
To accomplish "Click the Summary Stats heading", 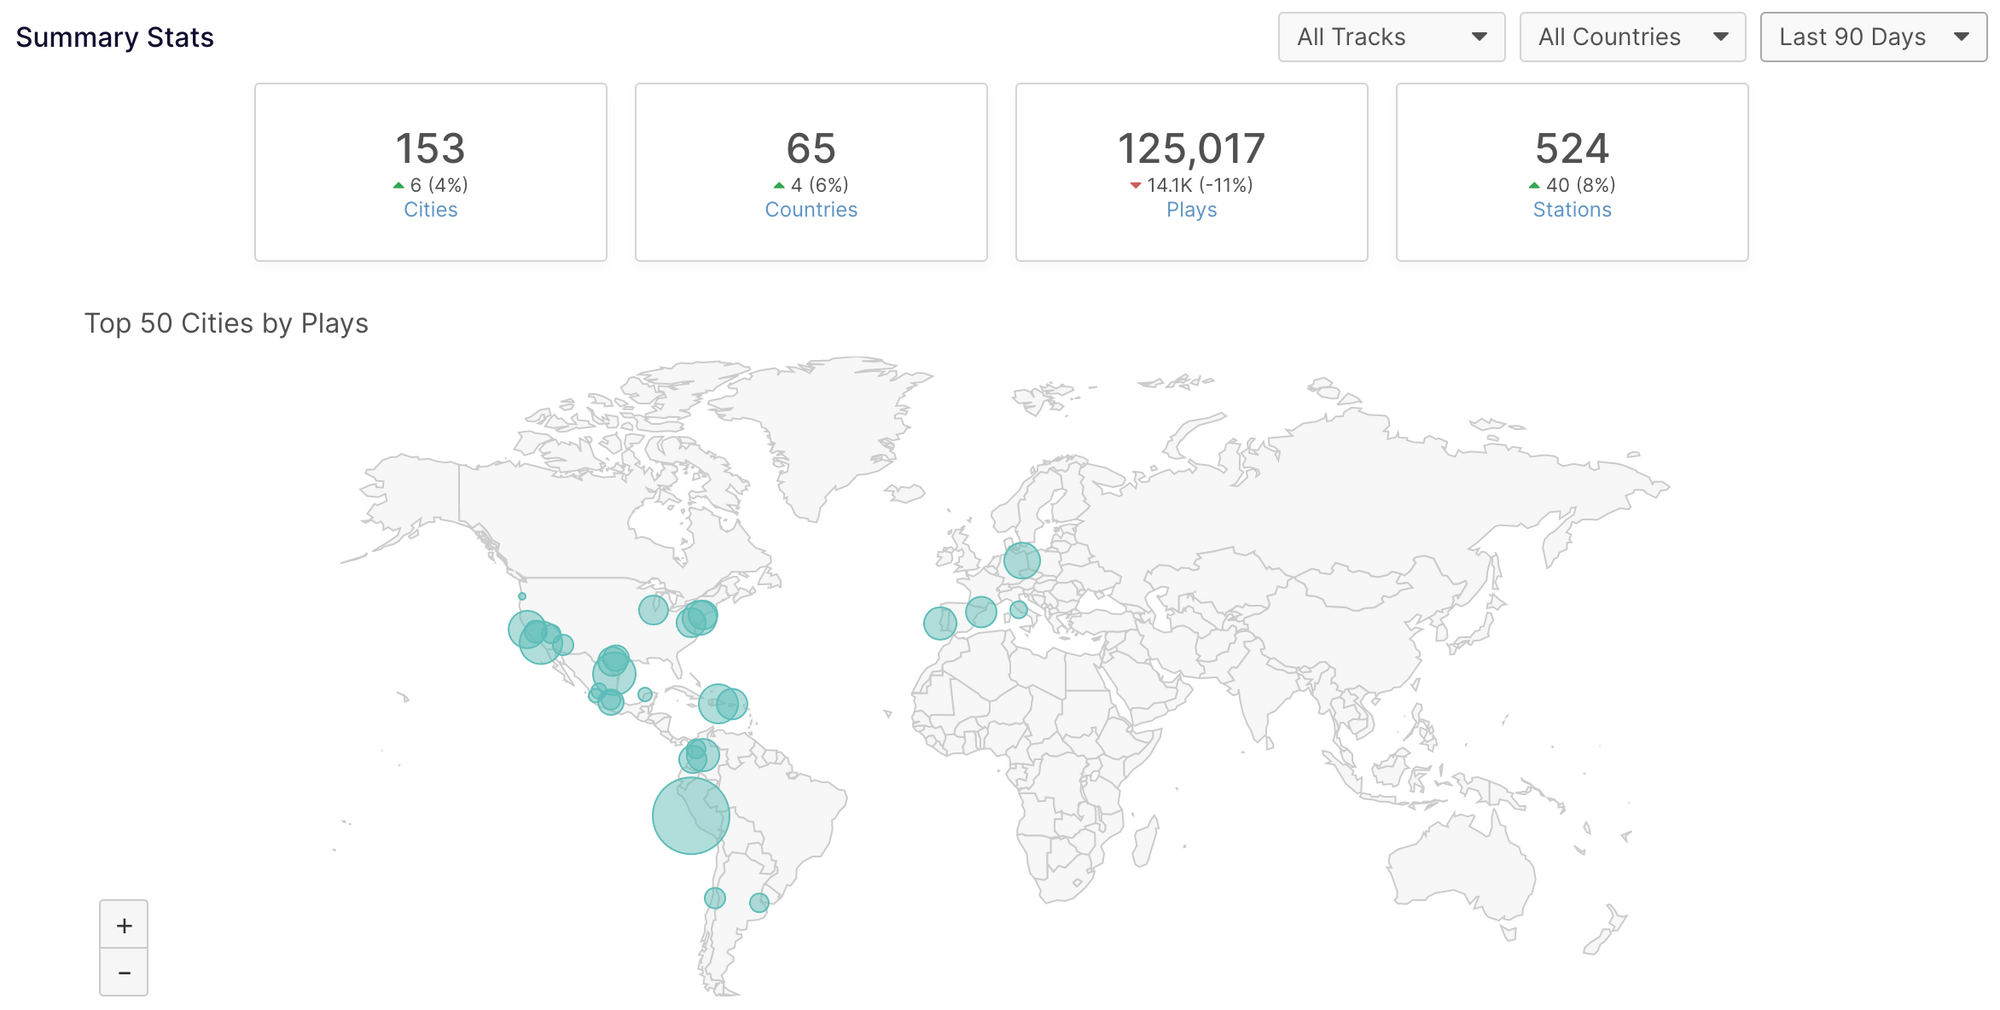I will (x=115, y=38).
